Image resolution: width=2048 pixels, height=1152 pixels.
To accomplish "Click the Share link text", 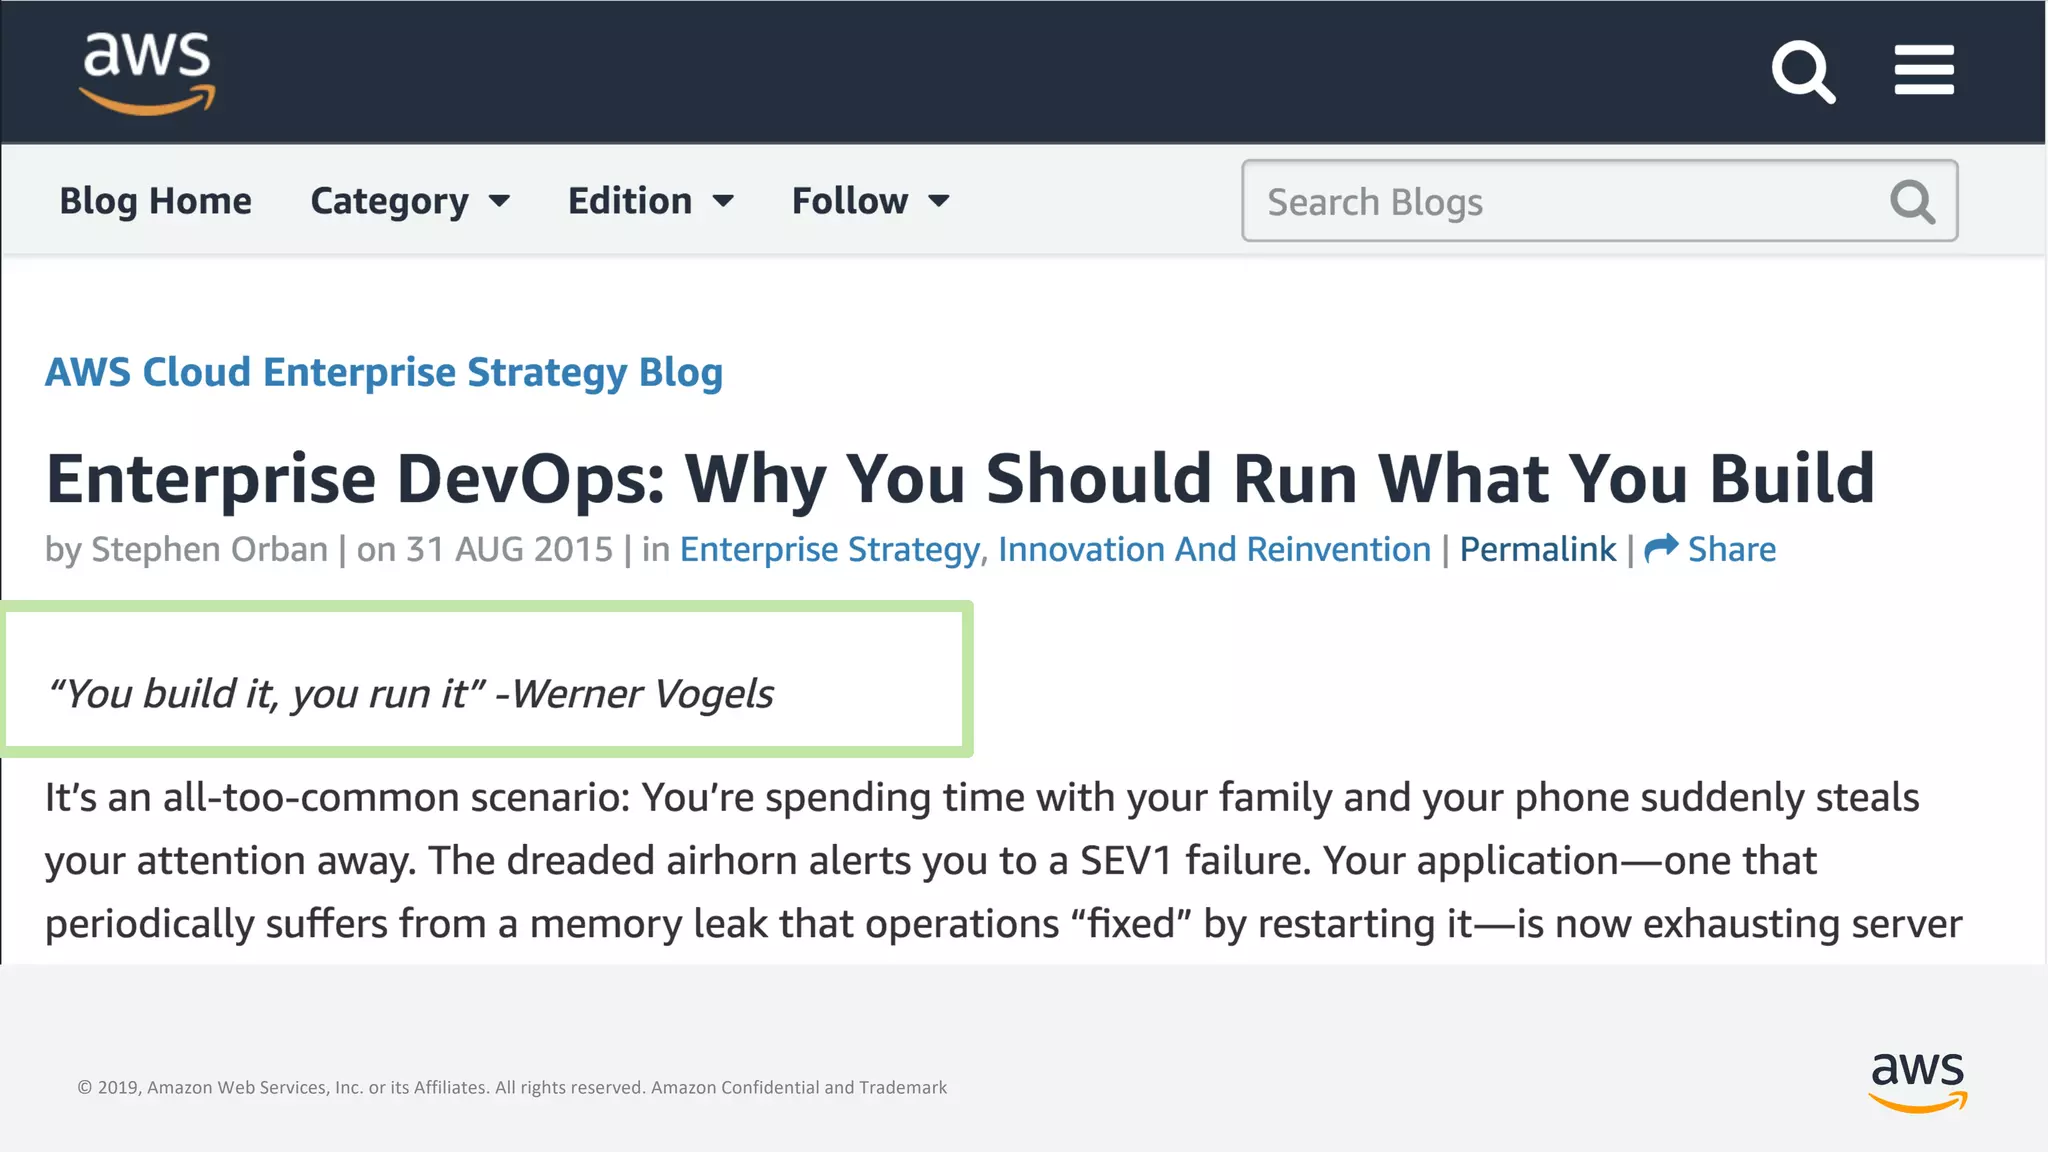I will click(1732, 549).
